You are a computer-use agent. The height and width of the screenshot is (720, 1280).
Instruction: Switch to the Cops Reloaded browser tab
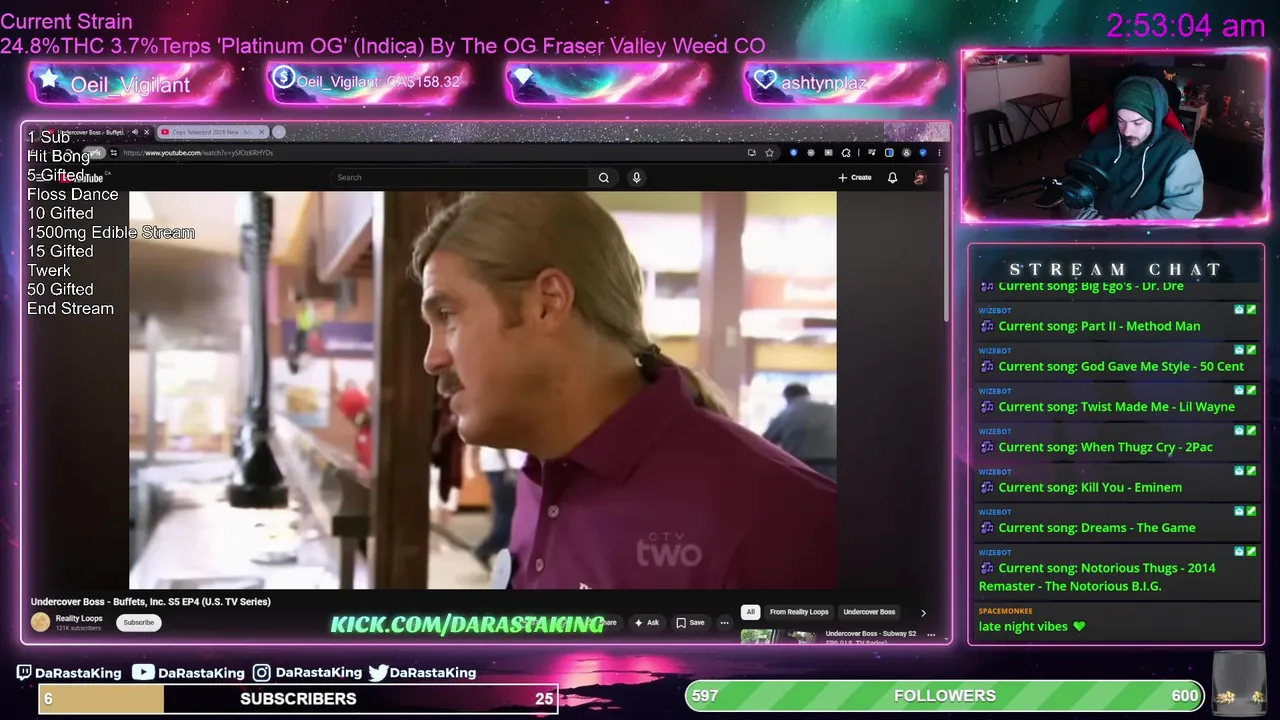pyautogui.click(x=214, y=132)
